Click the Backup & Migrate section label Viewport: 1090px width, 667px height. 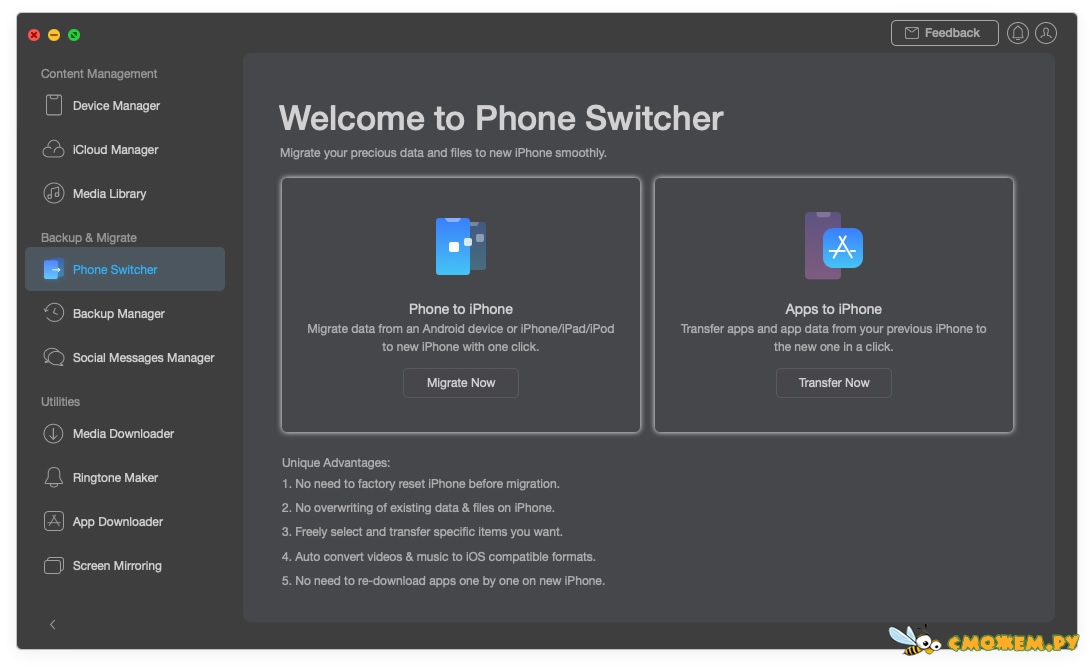pos(89,238)
